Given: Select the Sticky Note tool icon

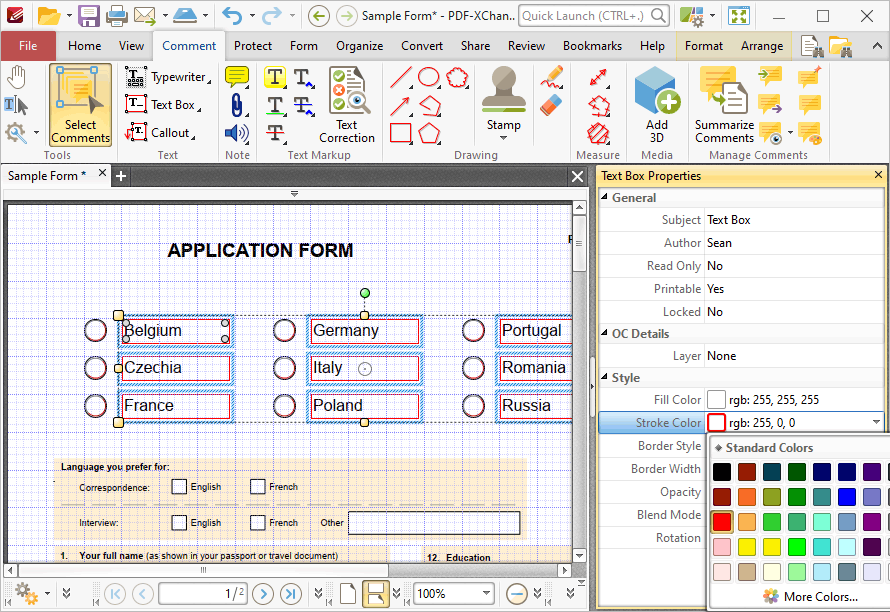Looking at the screenshot, I should coord(237,77).
